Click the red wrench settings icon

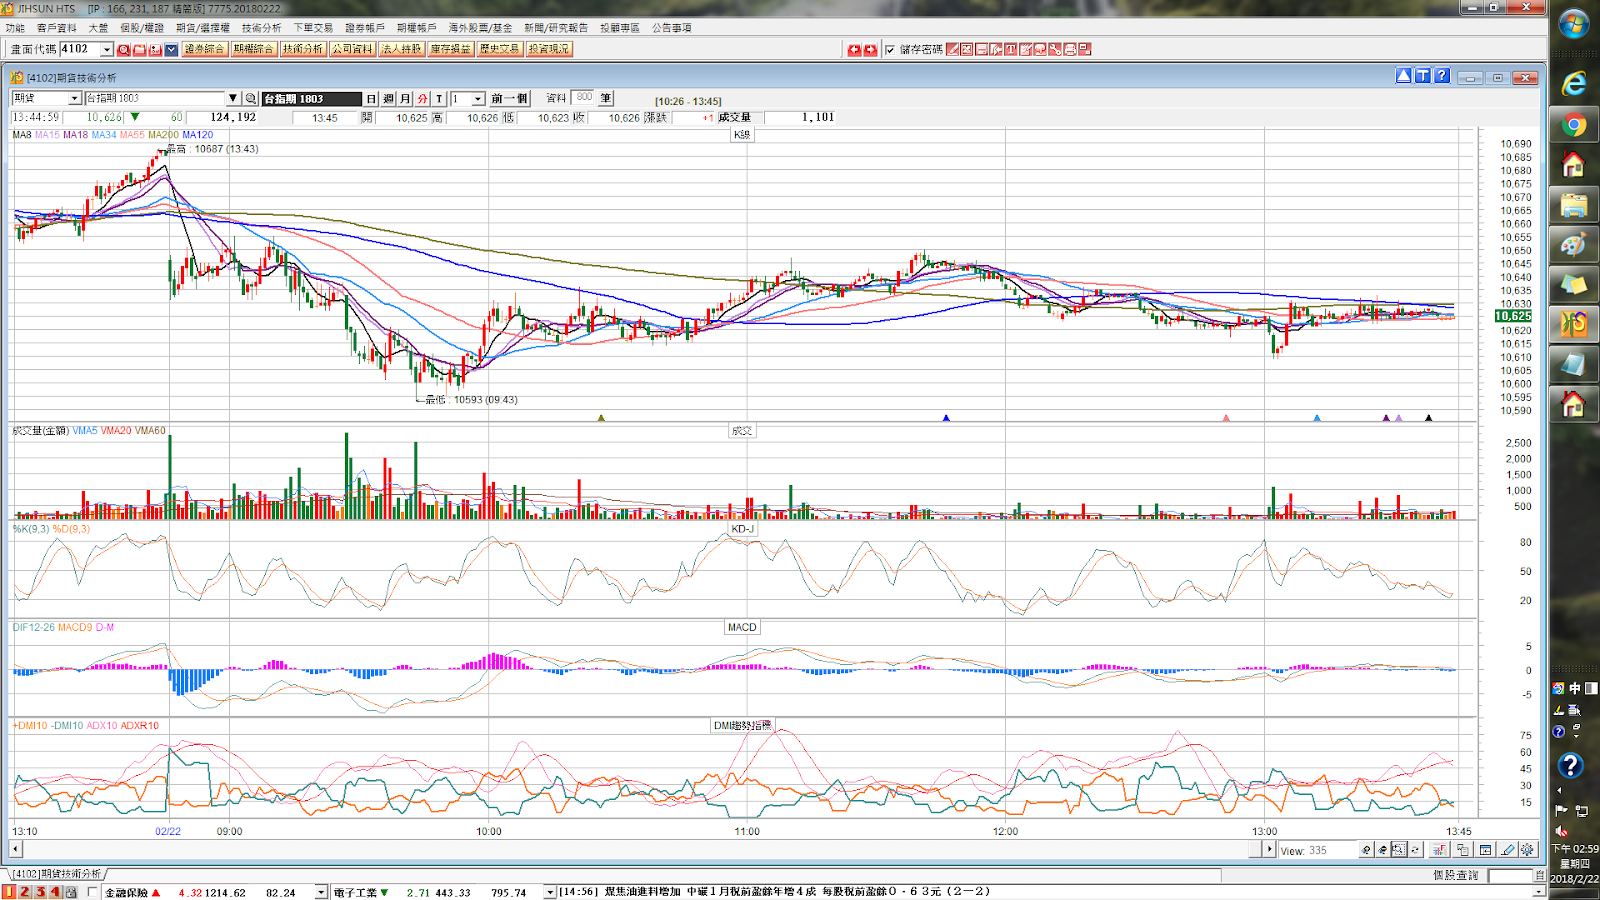1055,49
